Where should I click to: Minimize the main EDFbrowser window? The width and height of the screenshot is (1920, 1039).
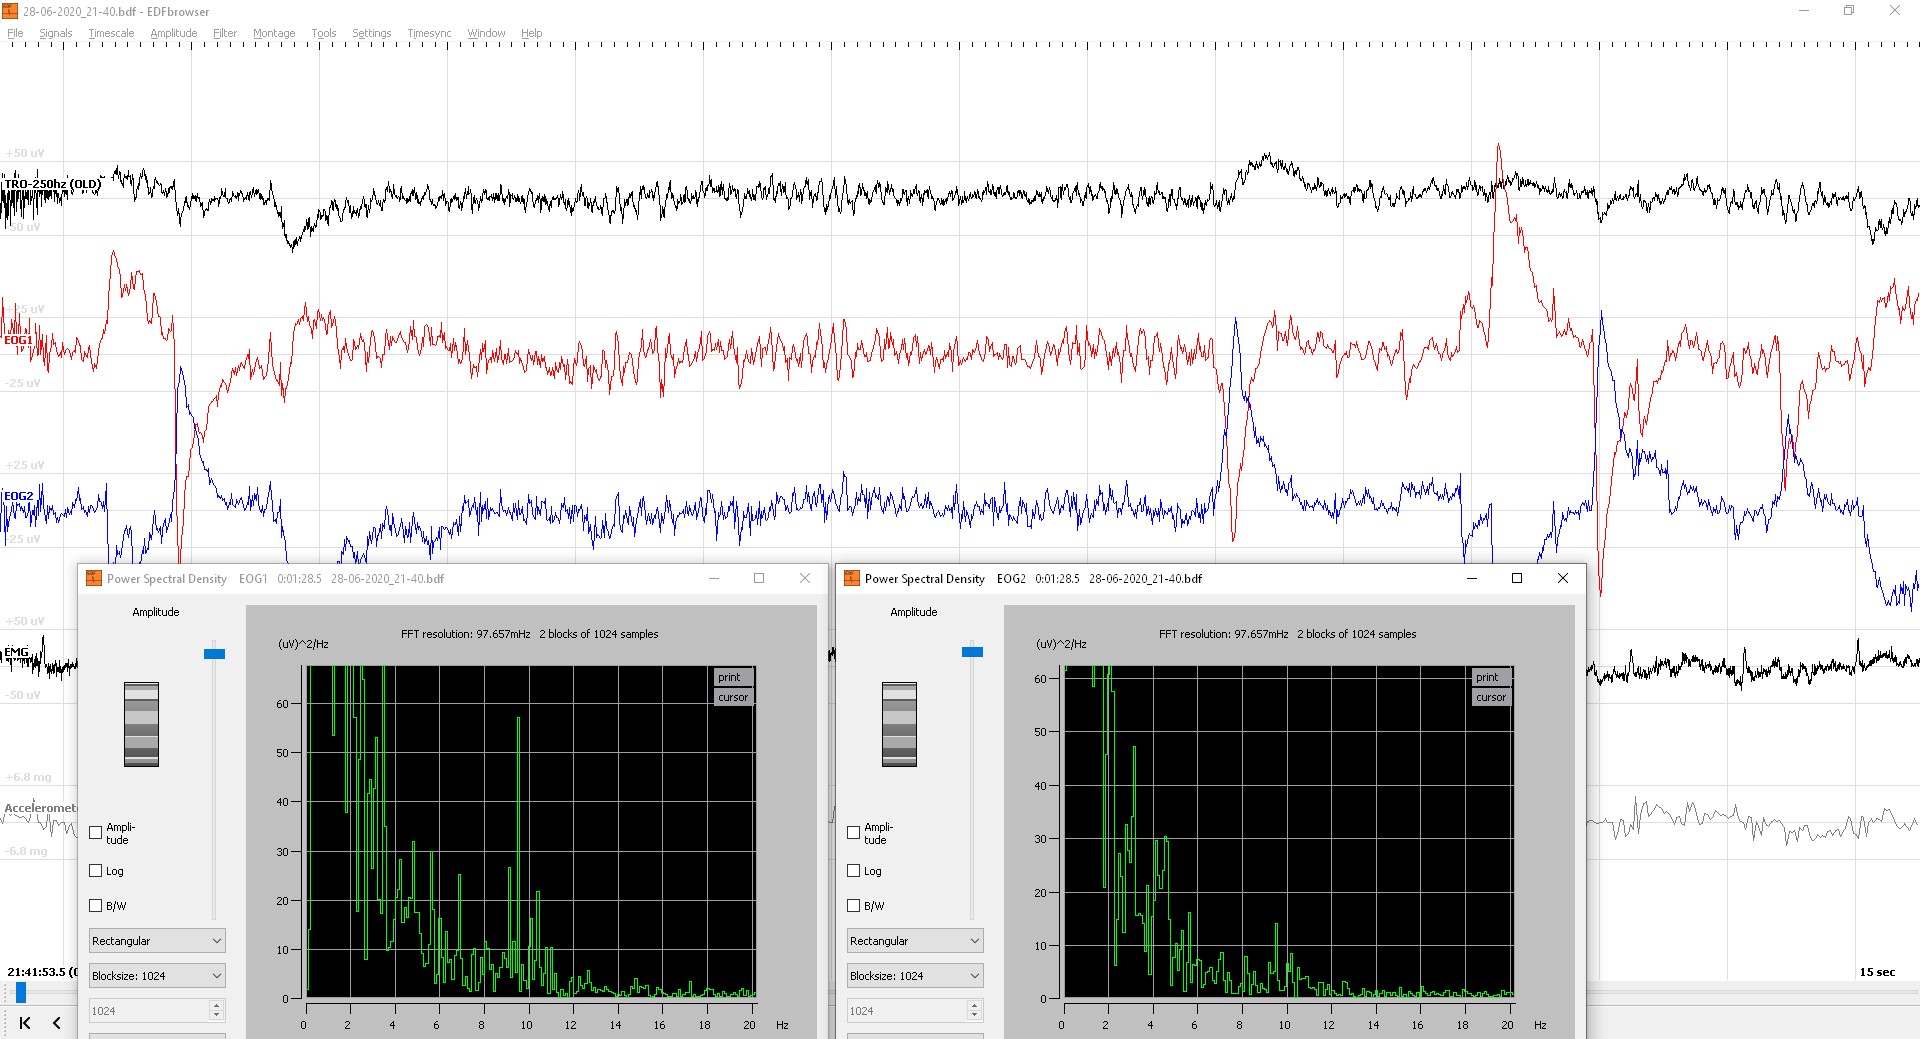(x=1804, y=11)
